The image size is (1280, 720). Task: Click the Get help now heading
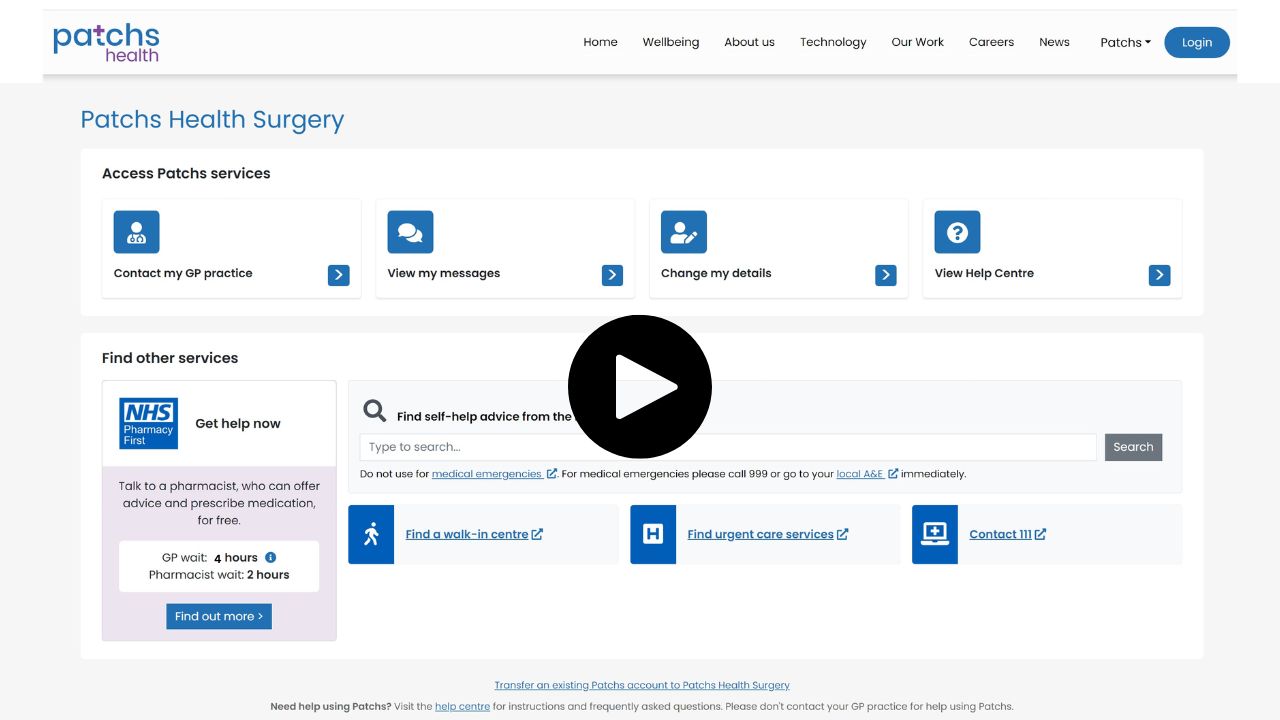238,423
